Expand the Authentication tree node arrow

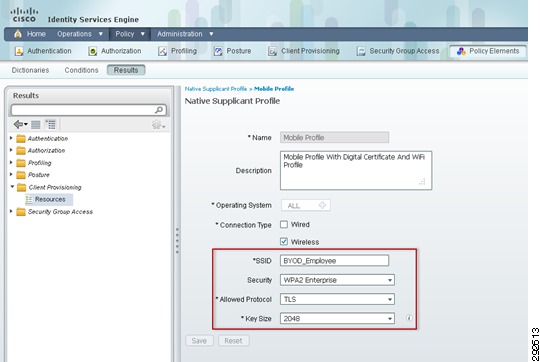click(11, 138)
